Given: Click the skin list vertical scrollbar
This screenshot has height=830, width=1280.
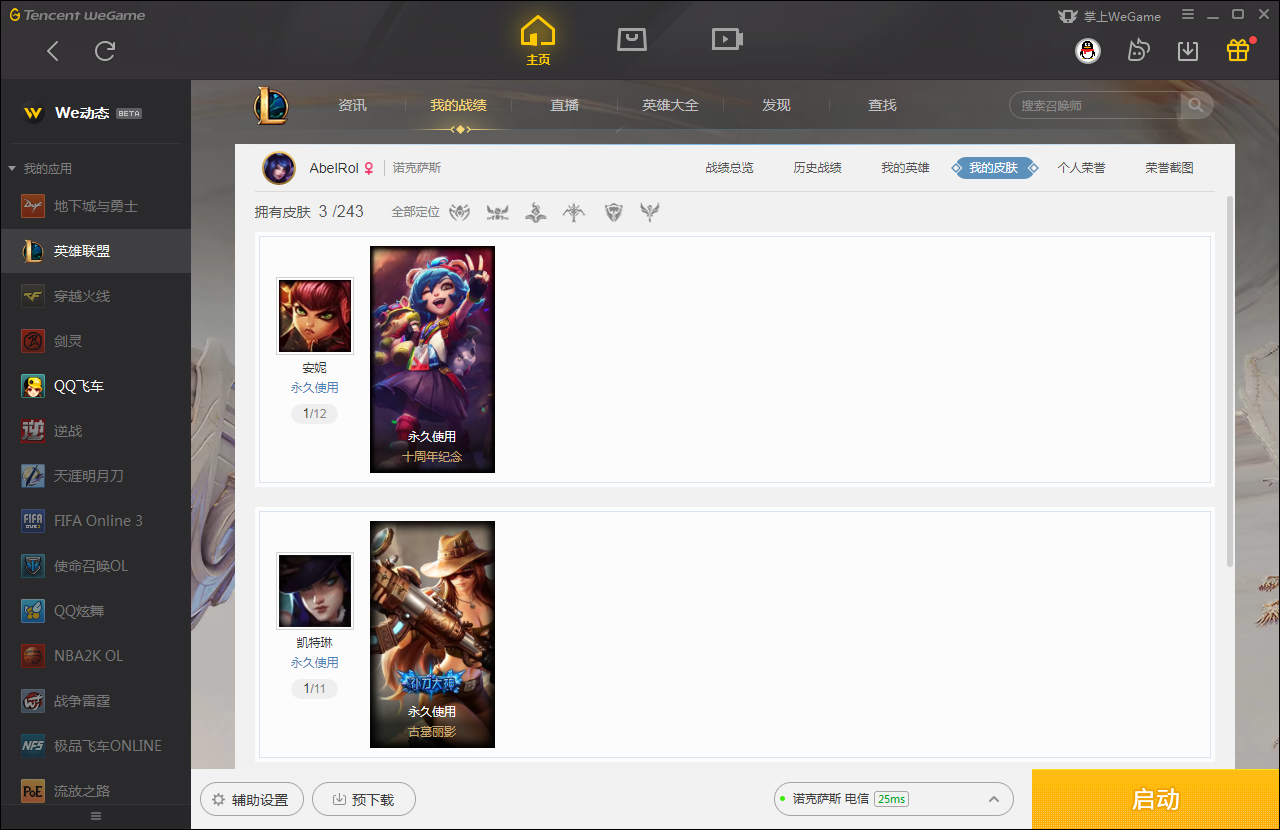Looking at the screenshot, I should tap(1230, 382).
